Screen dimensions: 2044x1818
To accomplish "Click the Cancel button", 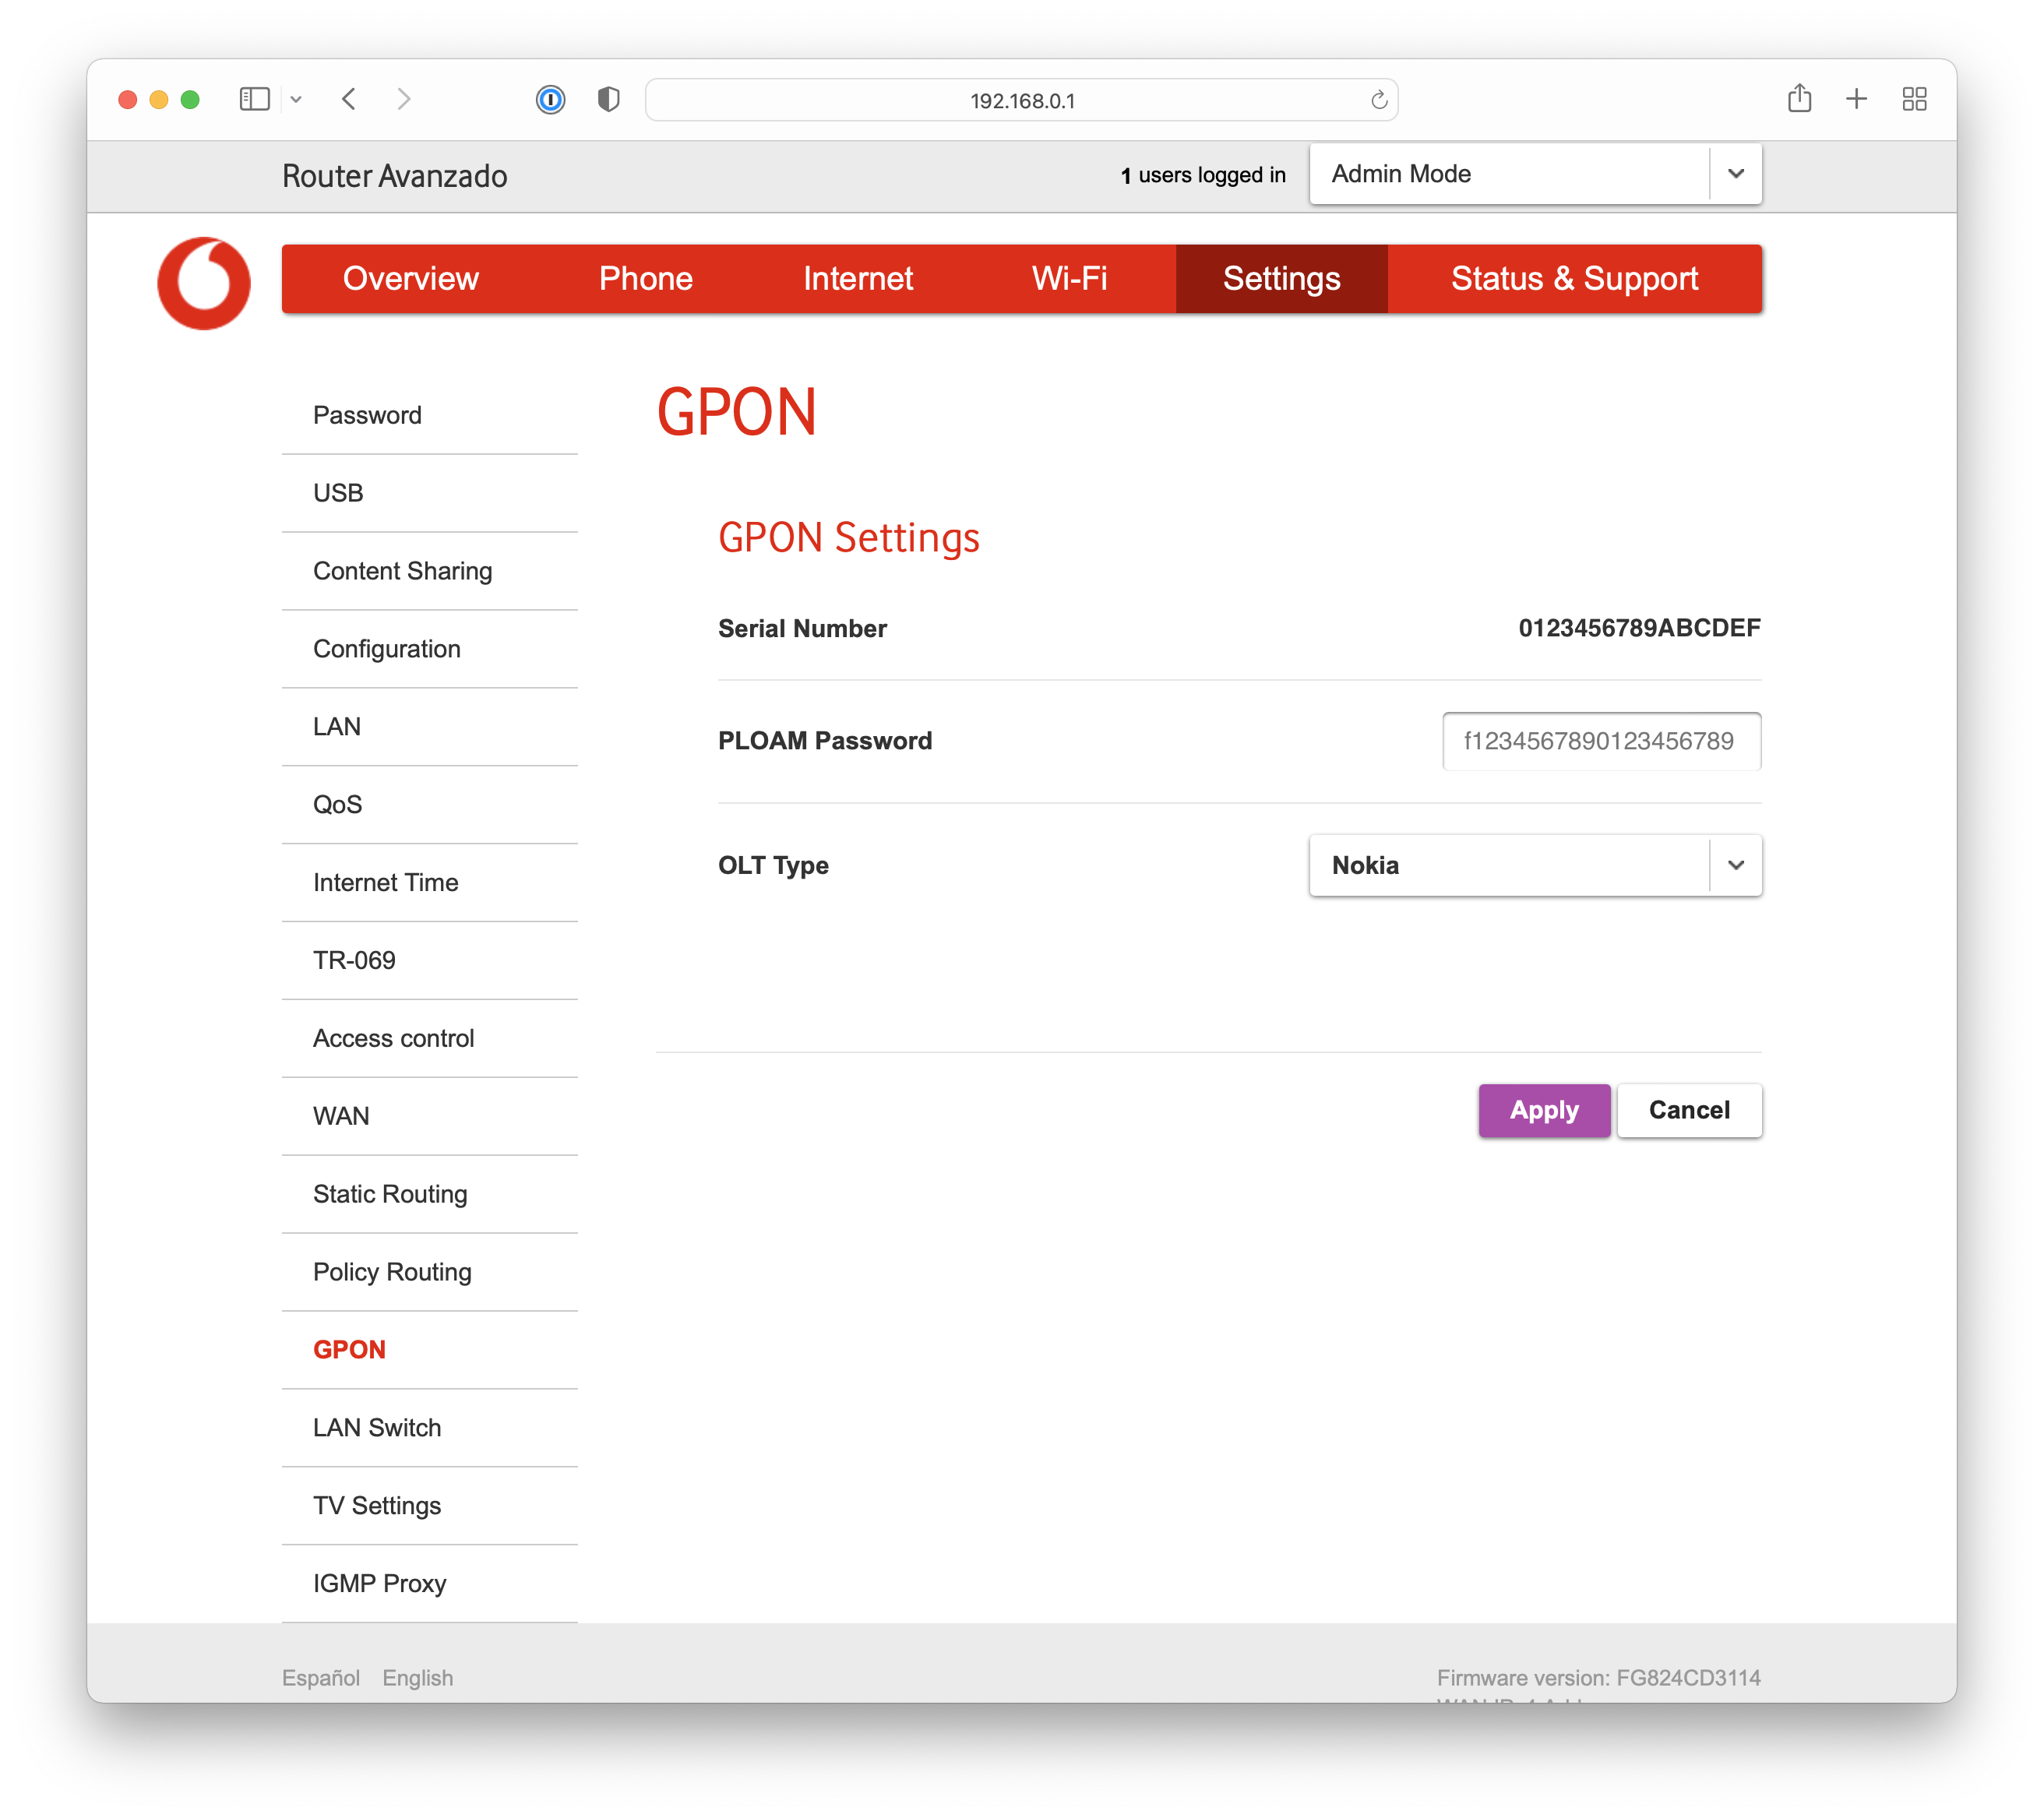I will 1689,1110.
